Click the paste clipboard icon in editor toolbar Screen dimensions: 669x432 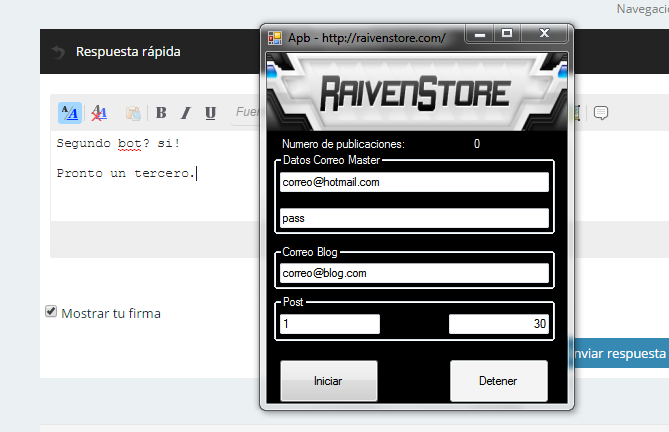click(x=133, y=113)
